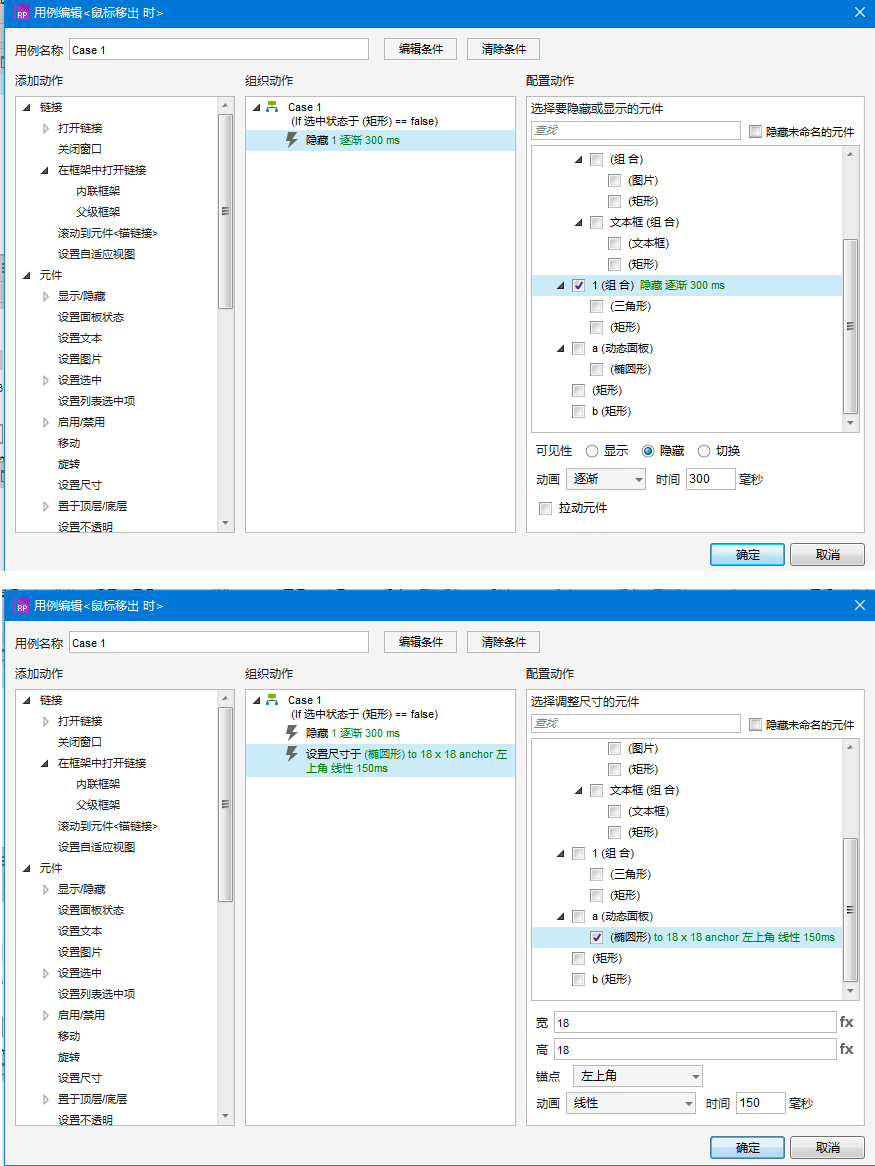Select the 显示 visibility radio button
Viewport: 875px width, 1166px height.
click(x=592, y=451)
